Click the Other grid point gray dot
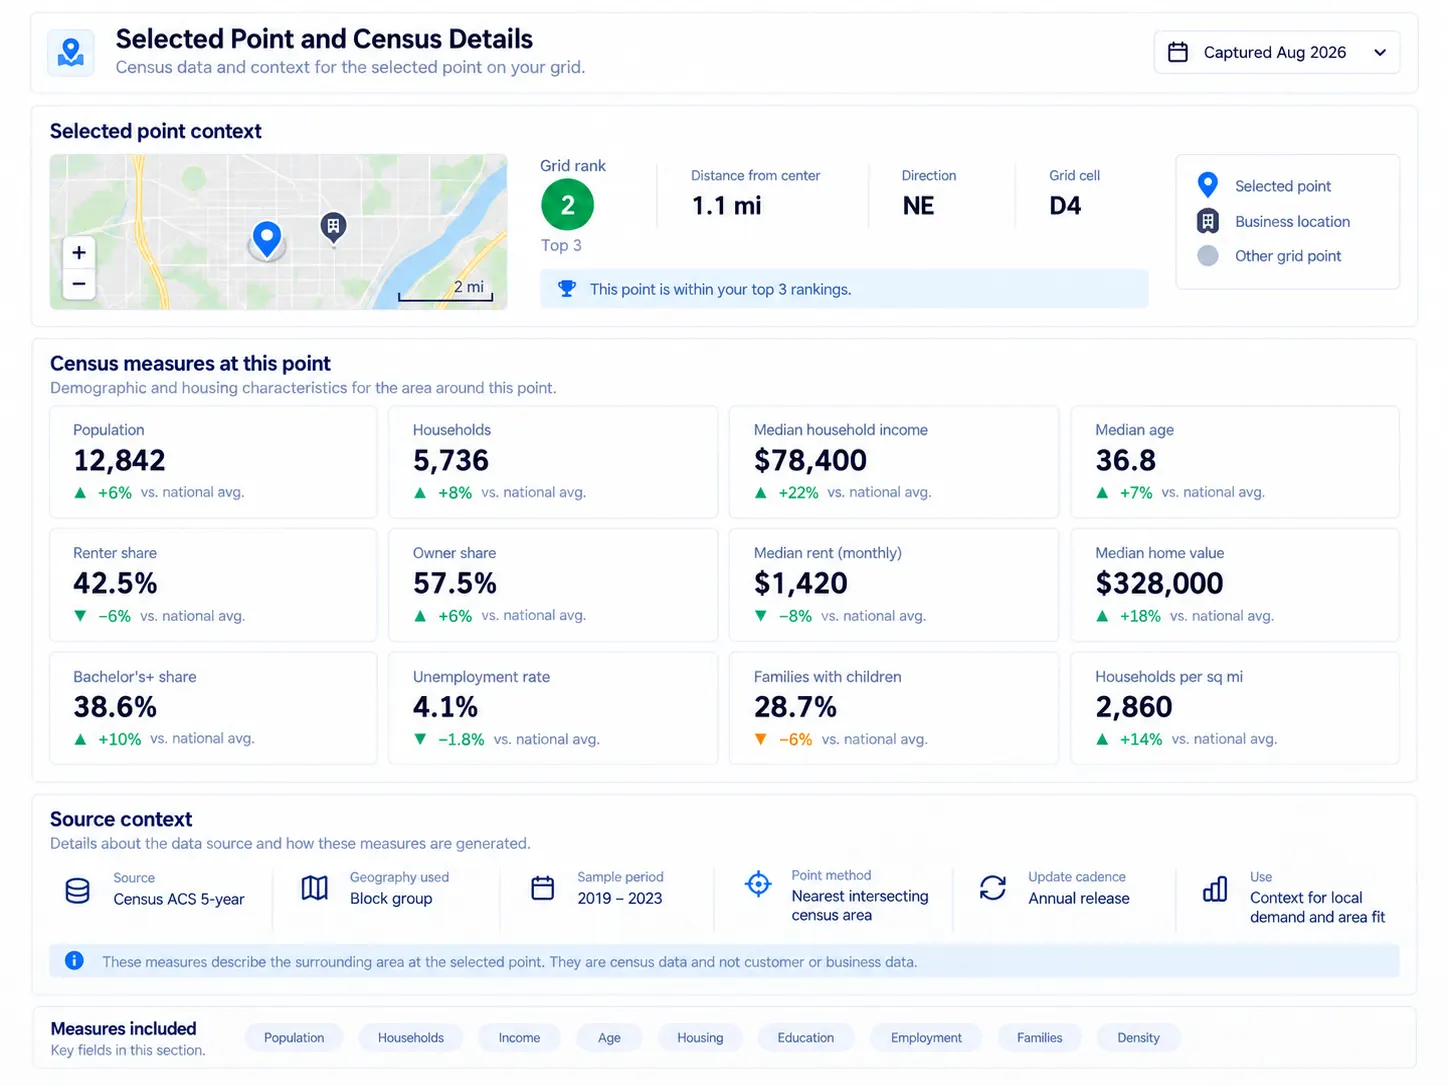1448x1086 pixels. click(1208, 256)
